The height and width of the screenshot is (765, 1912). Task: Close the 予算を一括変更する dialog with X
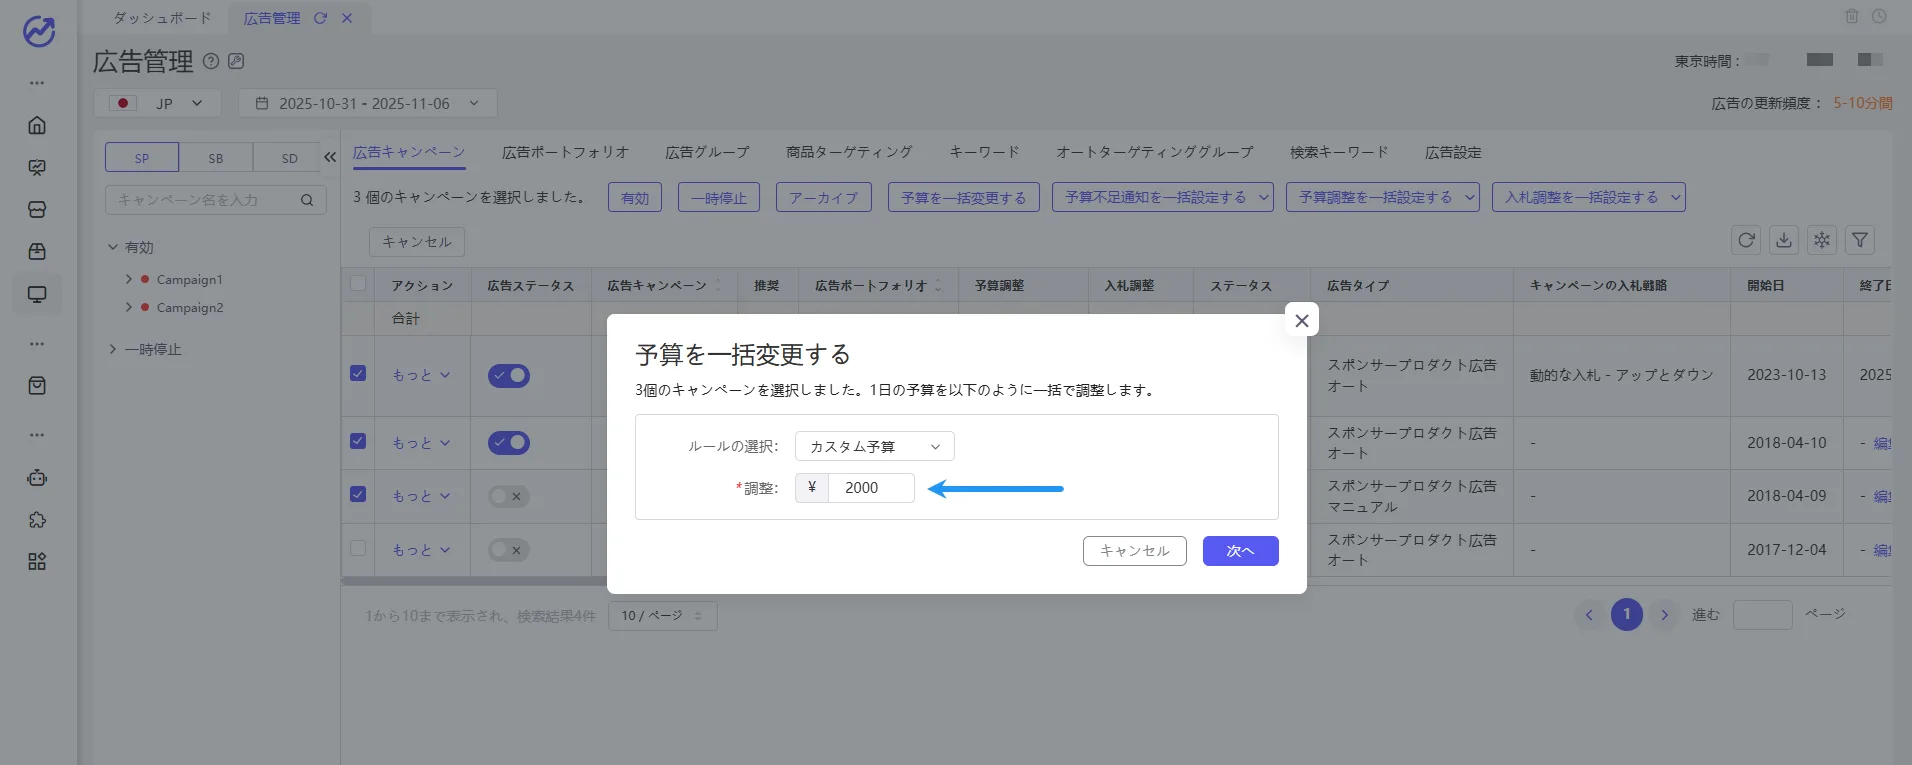pos(1301,320)
